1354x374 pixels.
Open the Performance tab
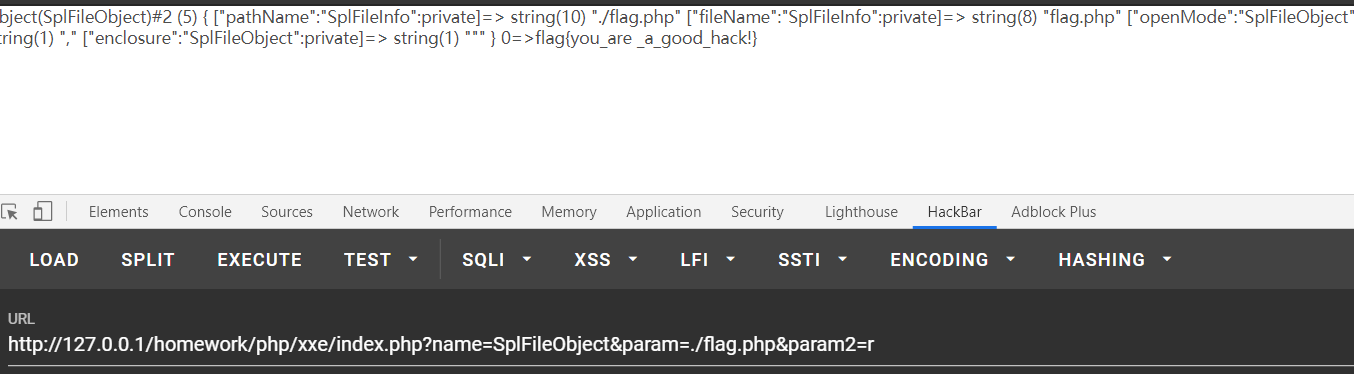click(470, 212)
